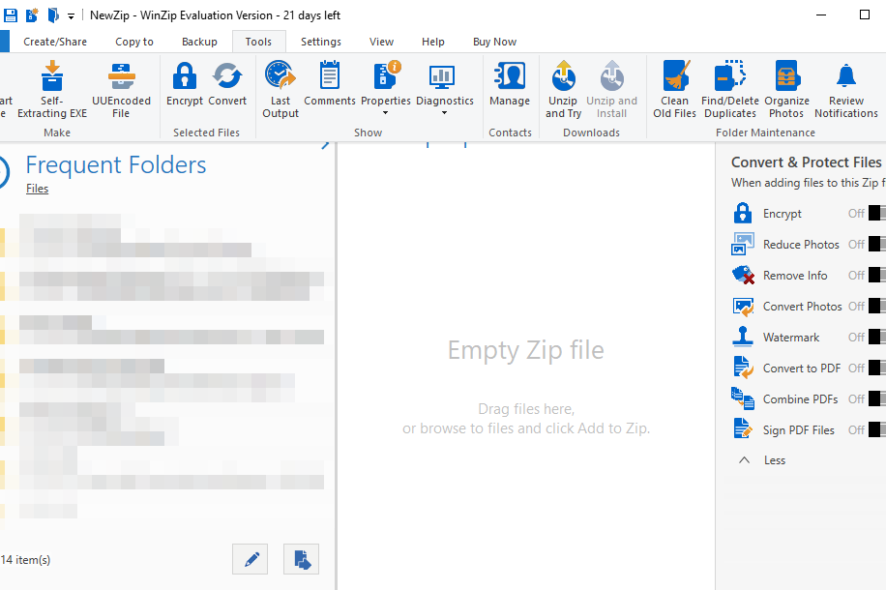
Task: Click the Watermark stamp icon
Action: 742,337
